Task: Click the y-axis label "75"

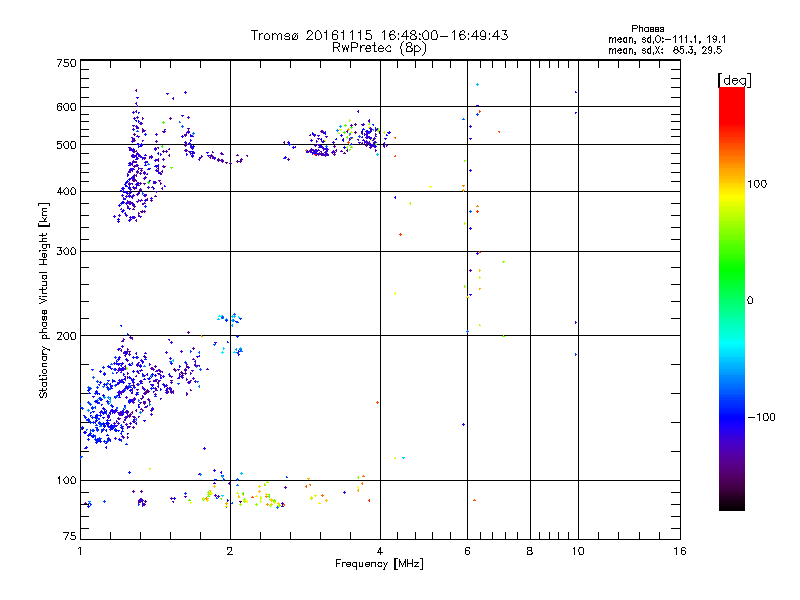Action: coord(70,536)
